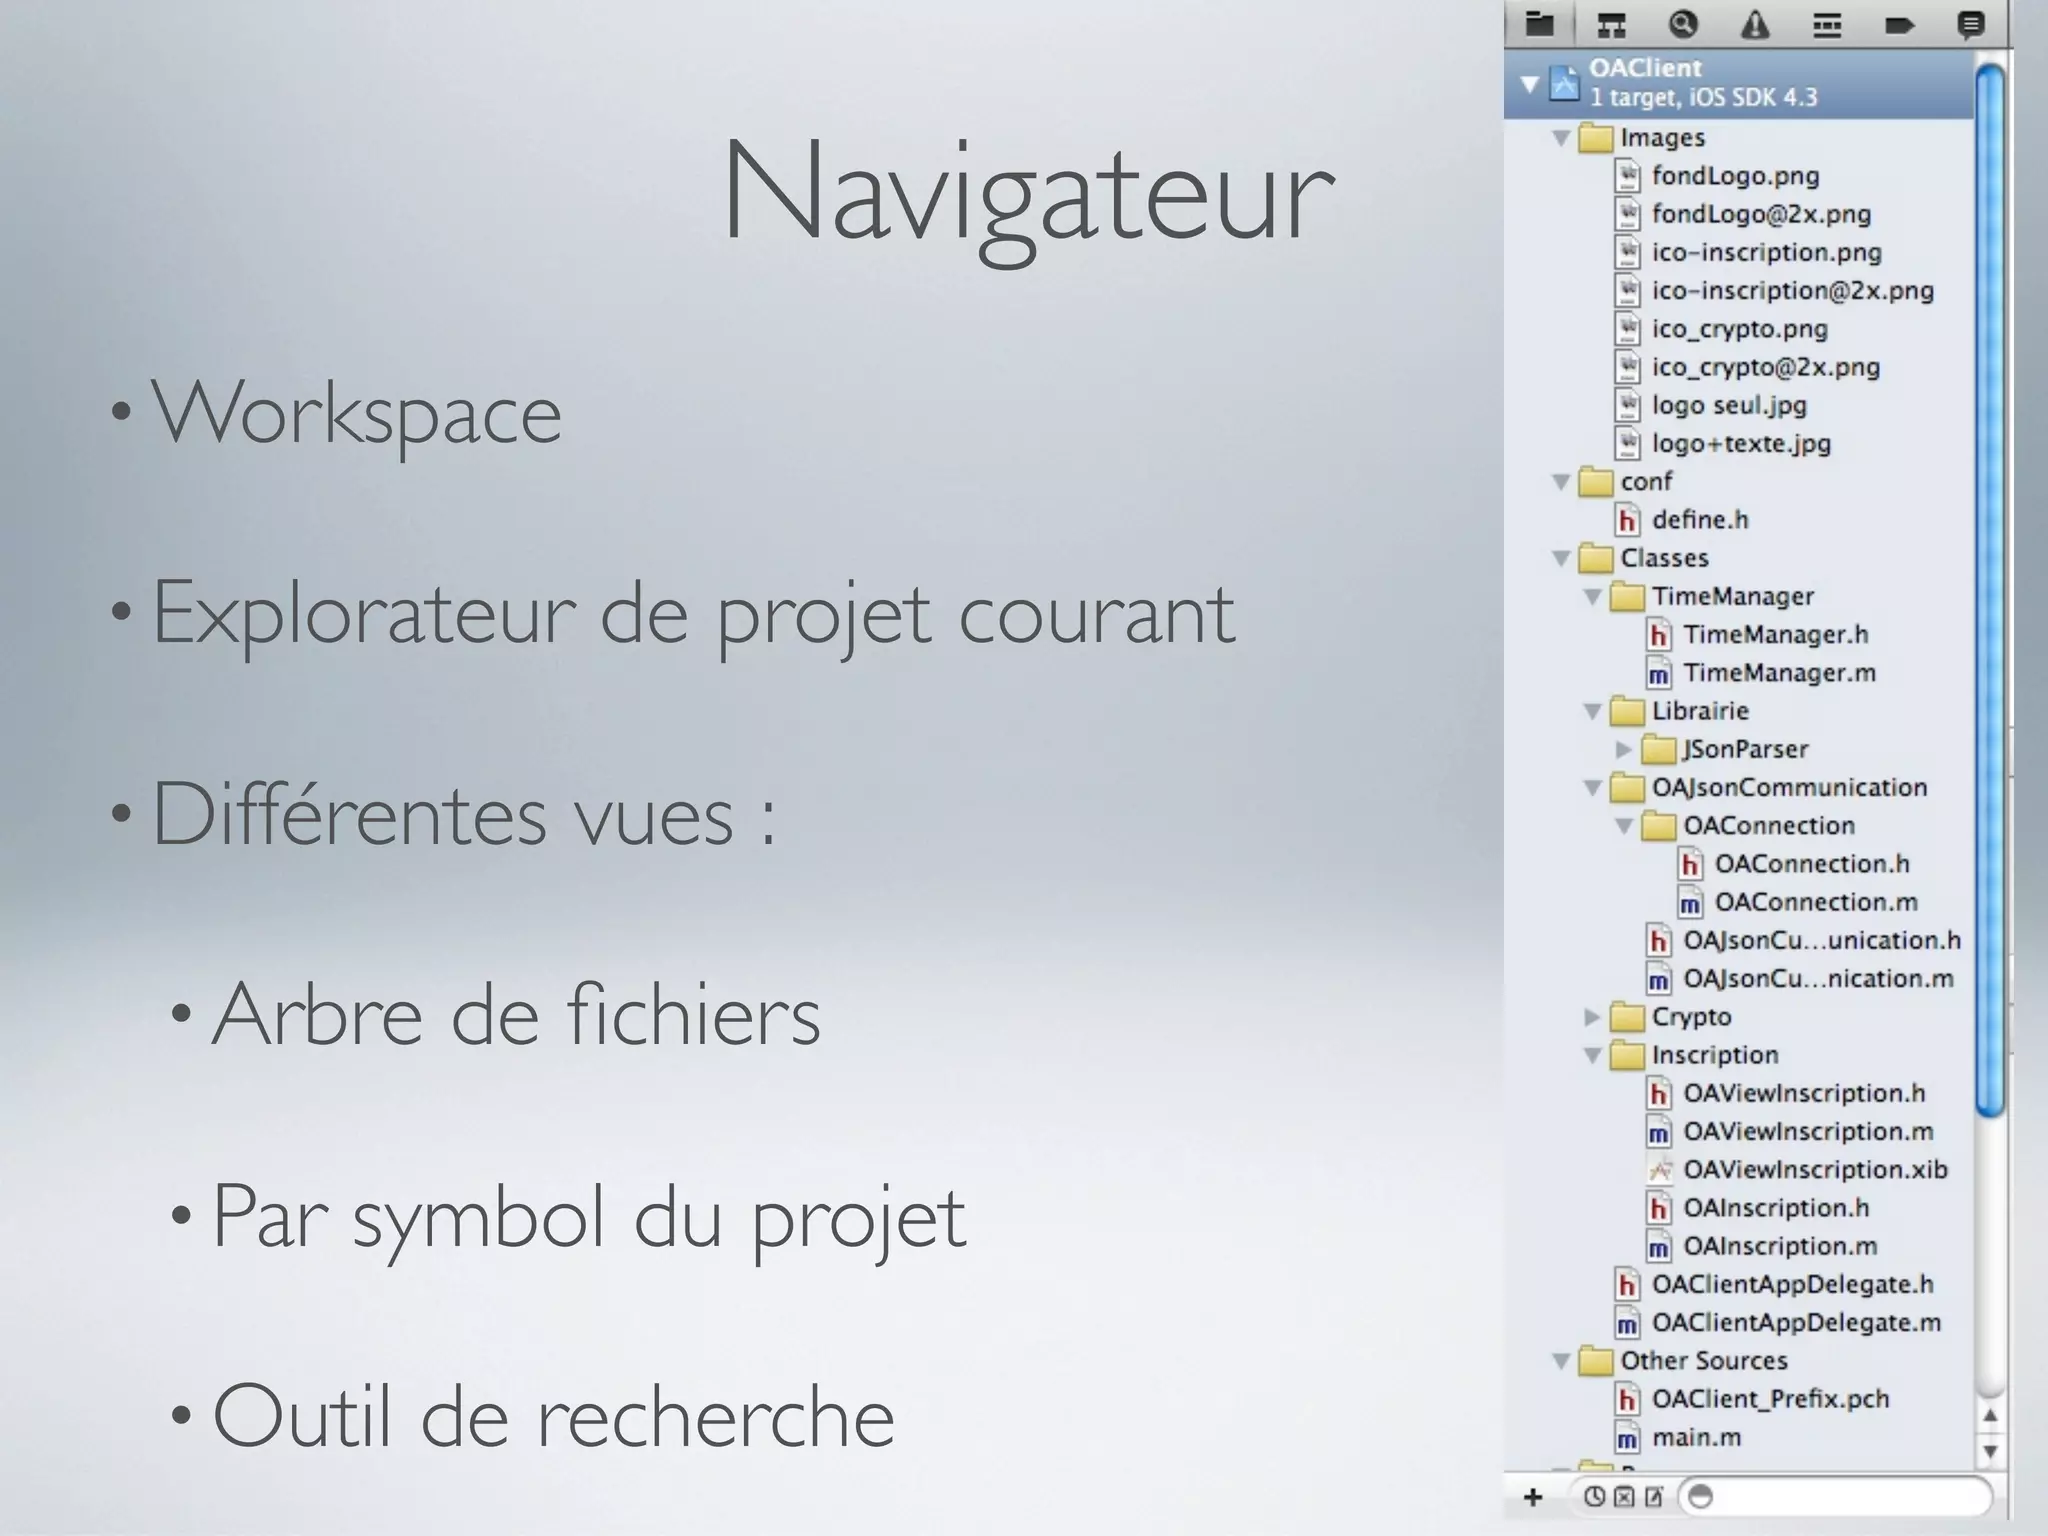Collapse the Images folder
Image resolution: width=2048 pixels, height=1536 pixels.
(x=1560, y=138)
